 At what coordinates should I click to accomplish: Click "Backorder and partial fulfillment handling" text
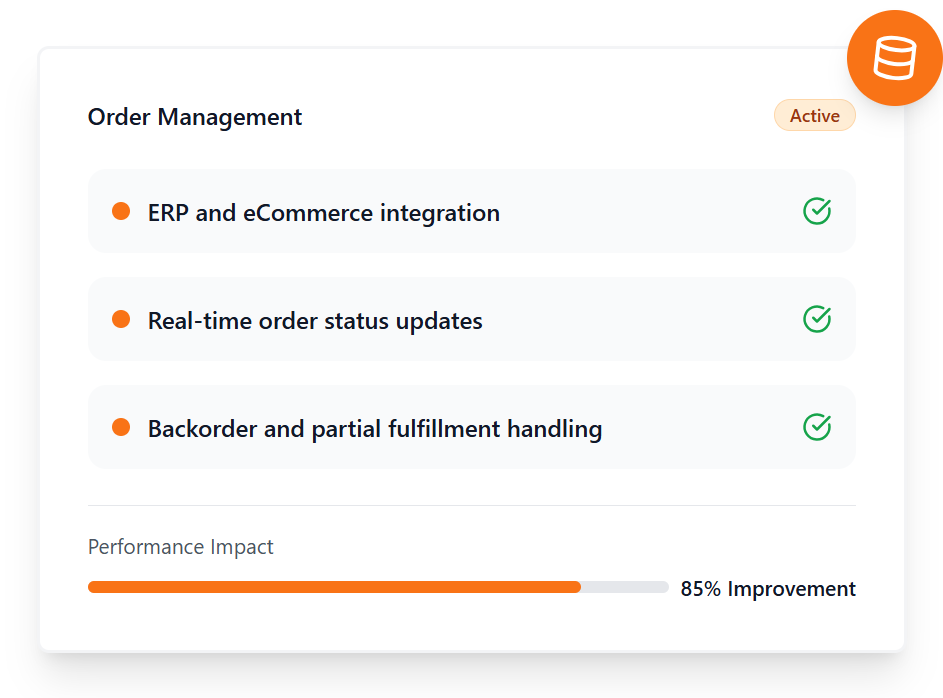[x=375, y=429]
